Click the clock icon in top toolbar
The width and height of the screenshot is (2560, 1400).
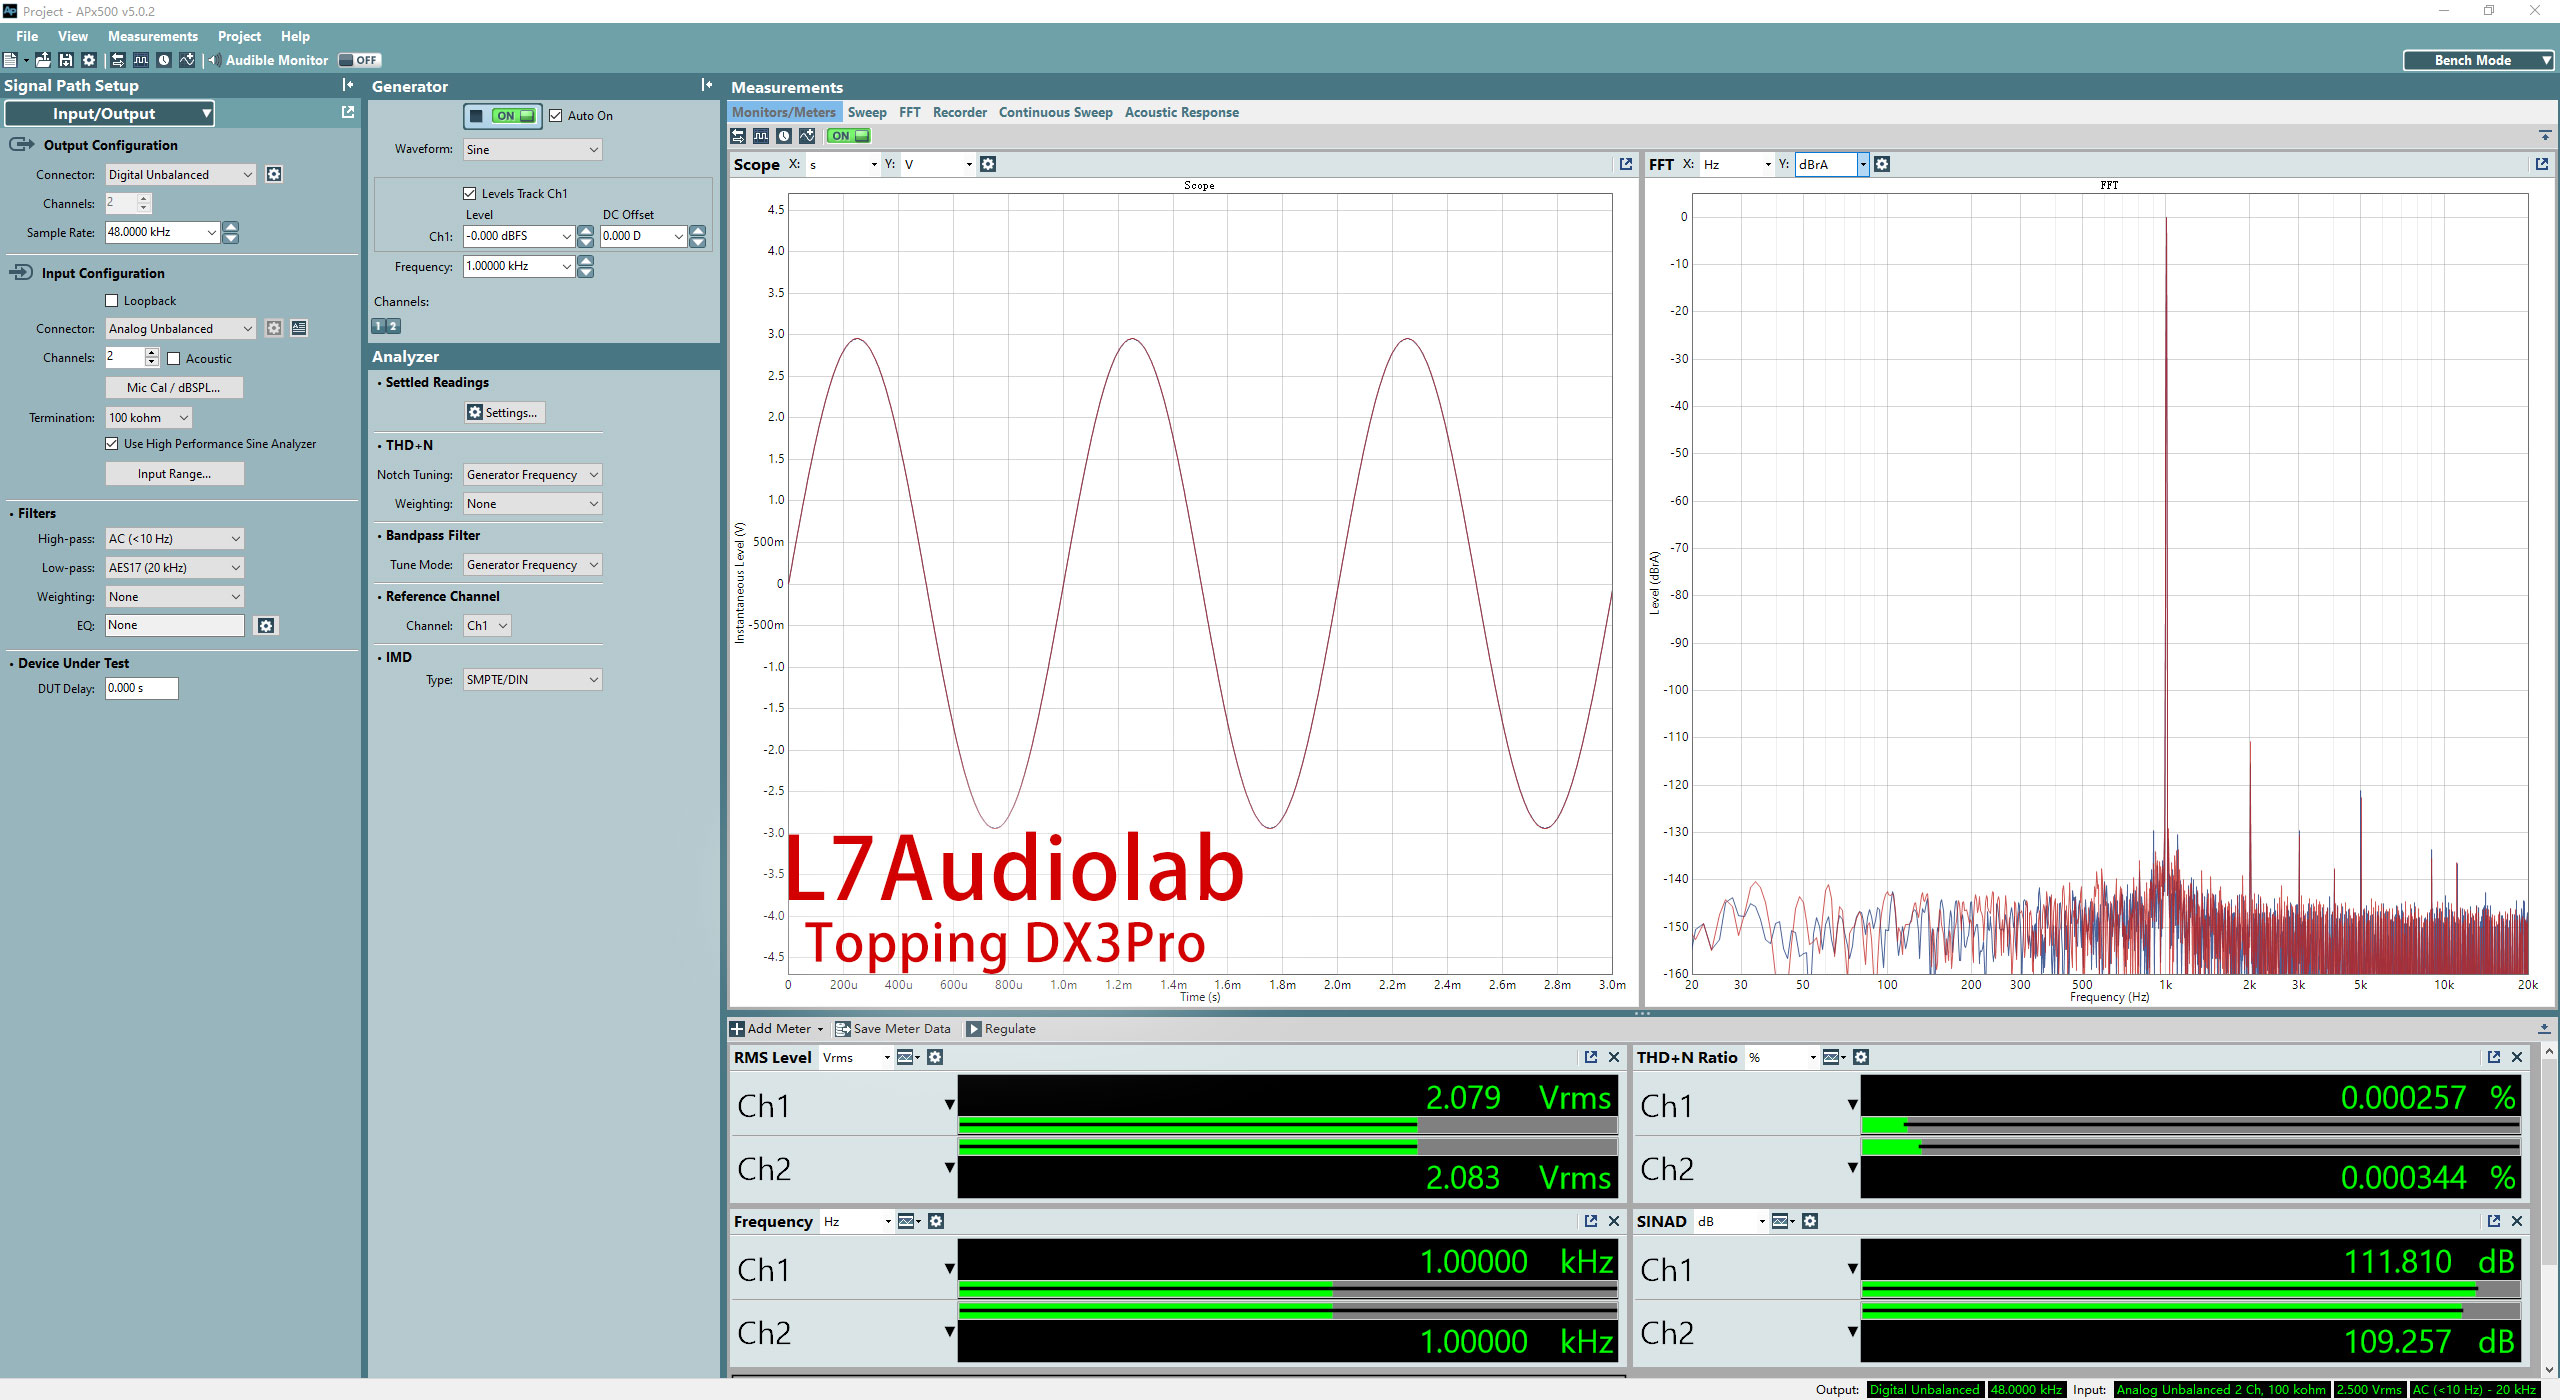(164, 60)
